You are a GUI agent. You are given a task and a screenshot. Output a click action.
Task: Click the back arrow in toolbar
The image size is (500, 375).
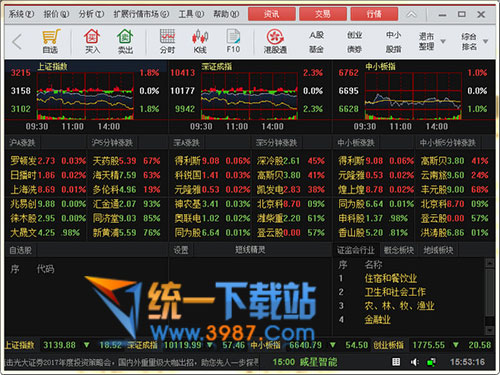[17, 42]
